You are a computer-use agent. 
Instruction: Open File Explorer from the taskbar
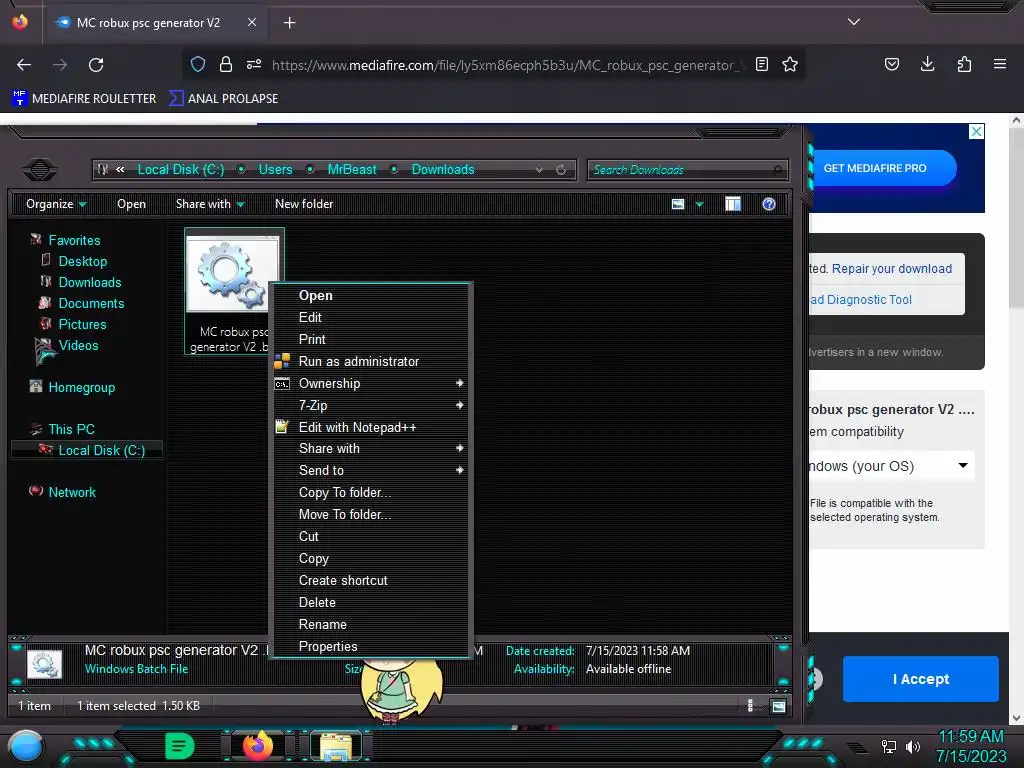coord(336,746)
